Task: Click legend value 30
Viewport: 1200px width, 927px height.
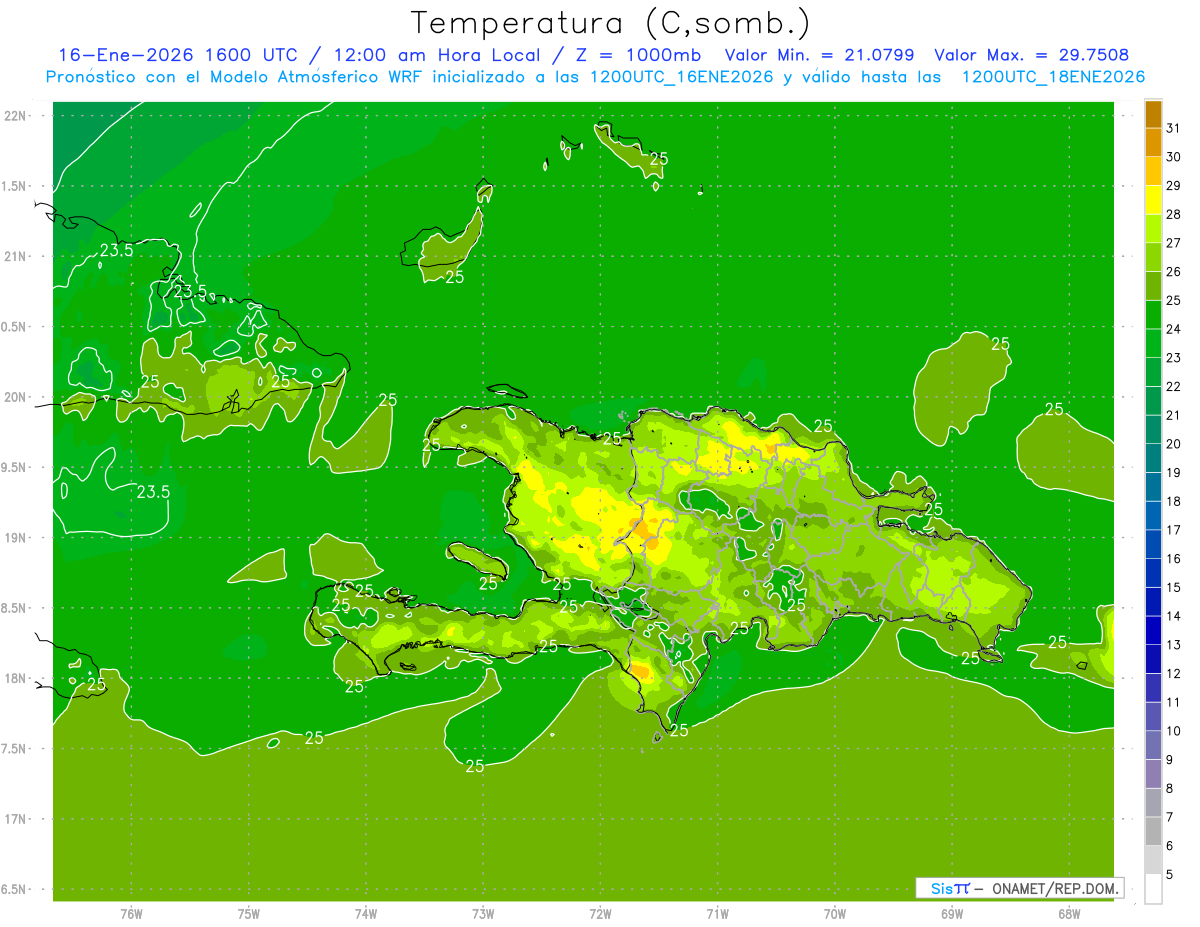Action: 1173,157
